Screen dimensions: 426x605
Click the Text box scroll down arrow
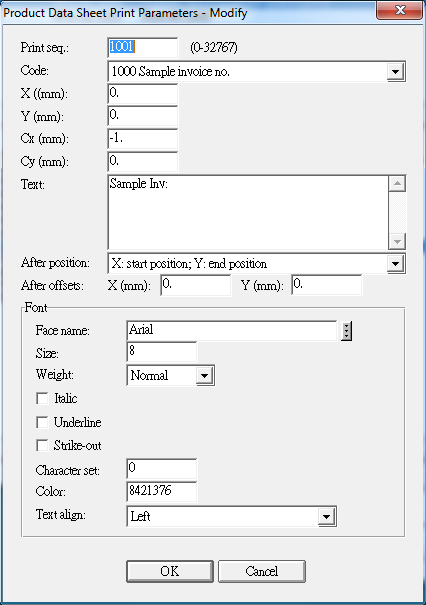pos(397,242)
